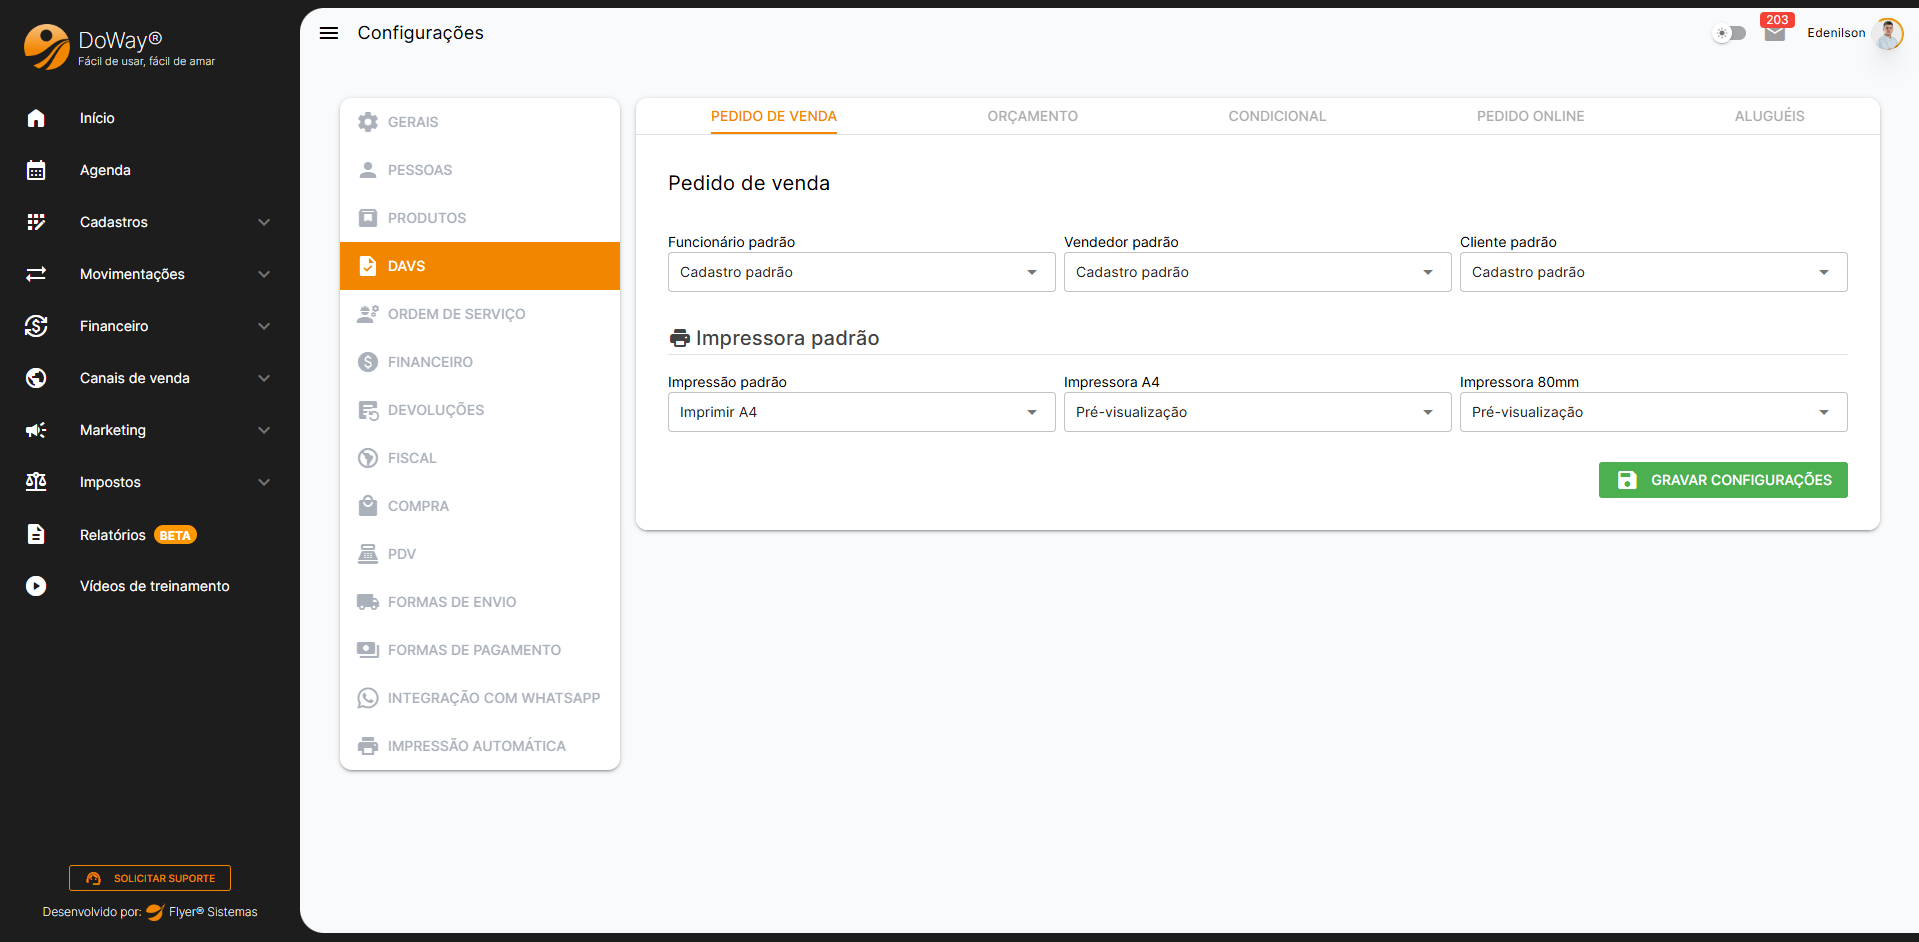
Task: Click the Edenilson user avatar
Action: tap(1887, 33)
